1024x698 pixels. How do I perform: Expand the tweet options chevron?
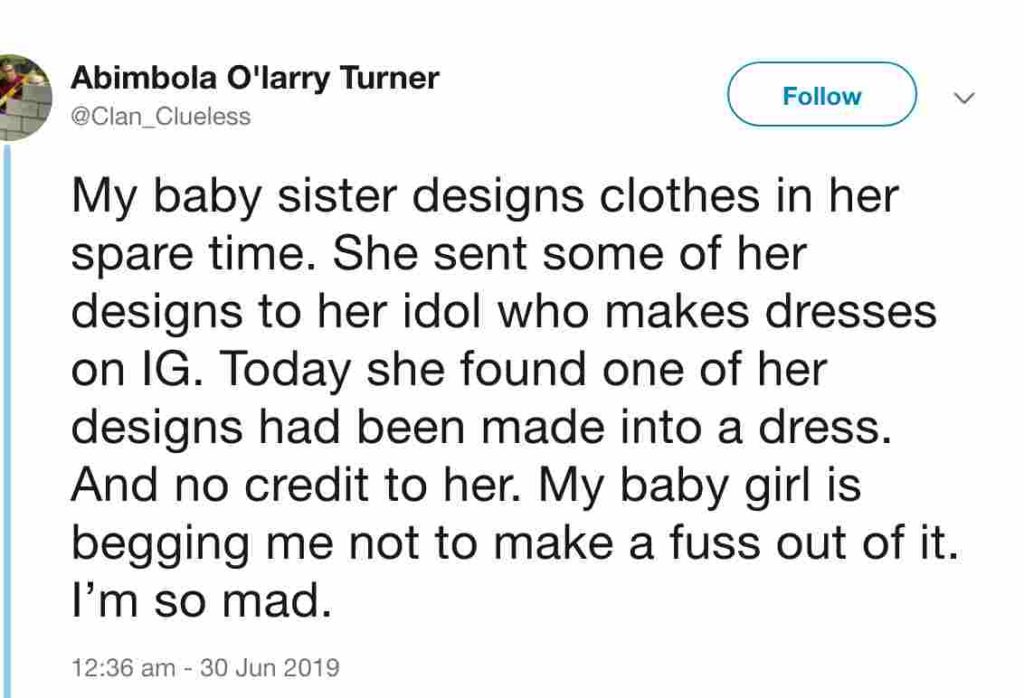(x=964, y=98)
